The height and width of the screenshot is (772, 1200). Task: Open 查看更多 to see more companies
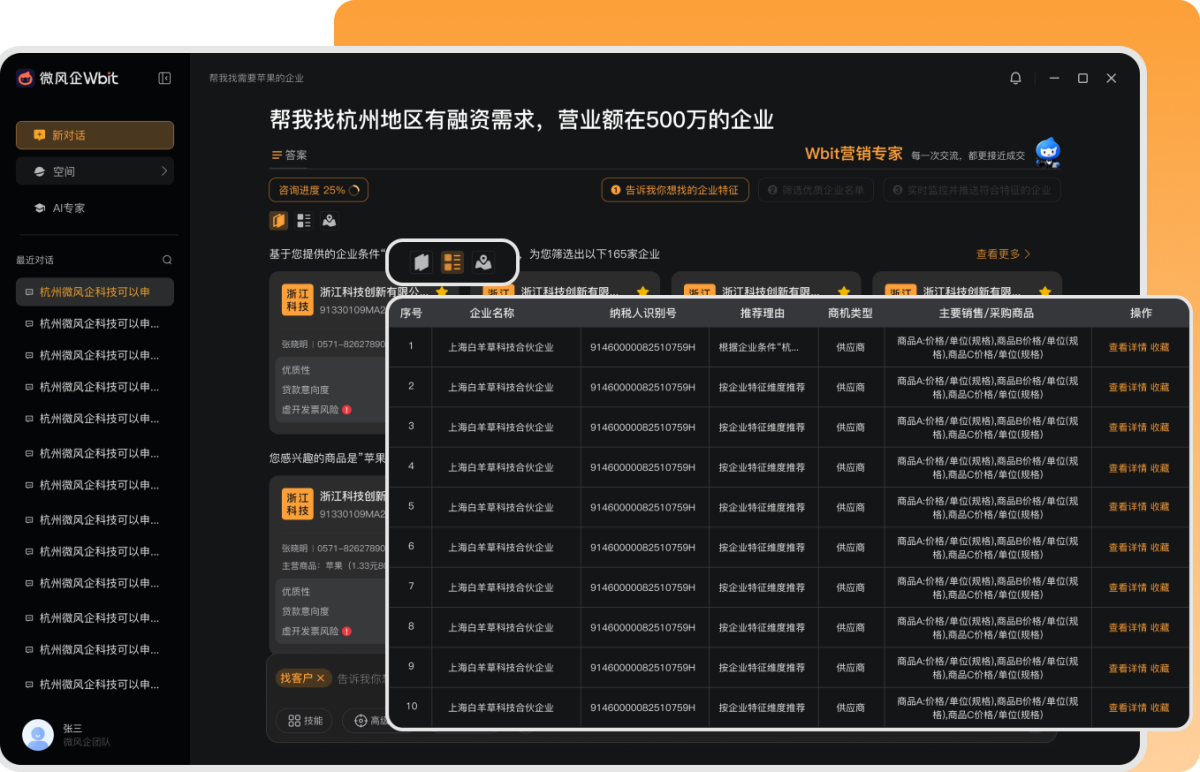coord(1003,254)
